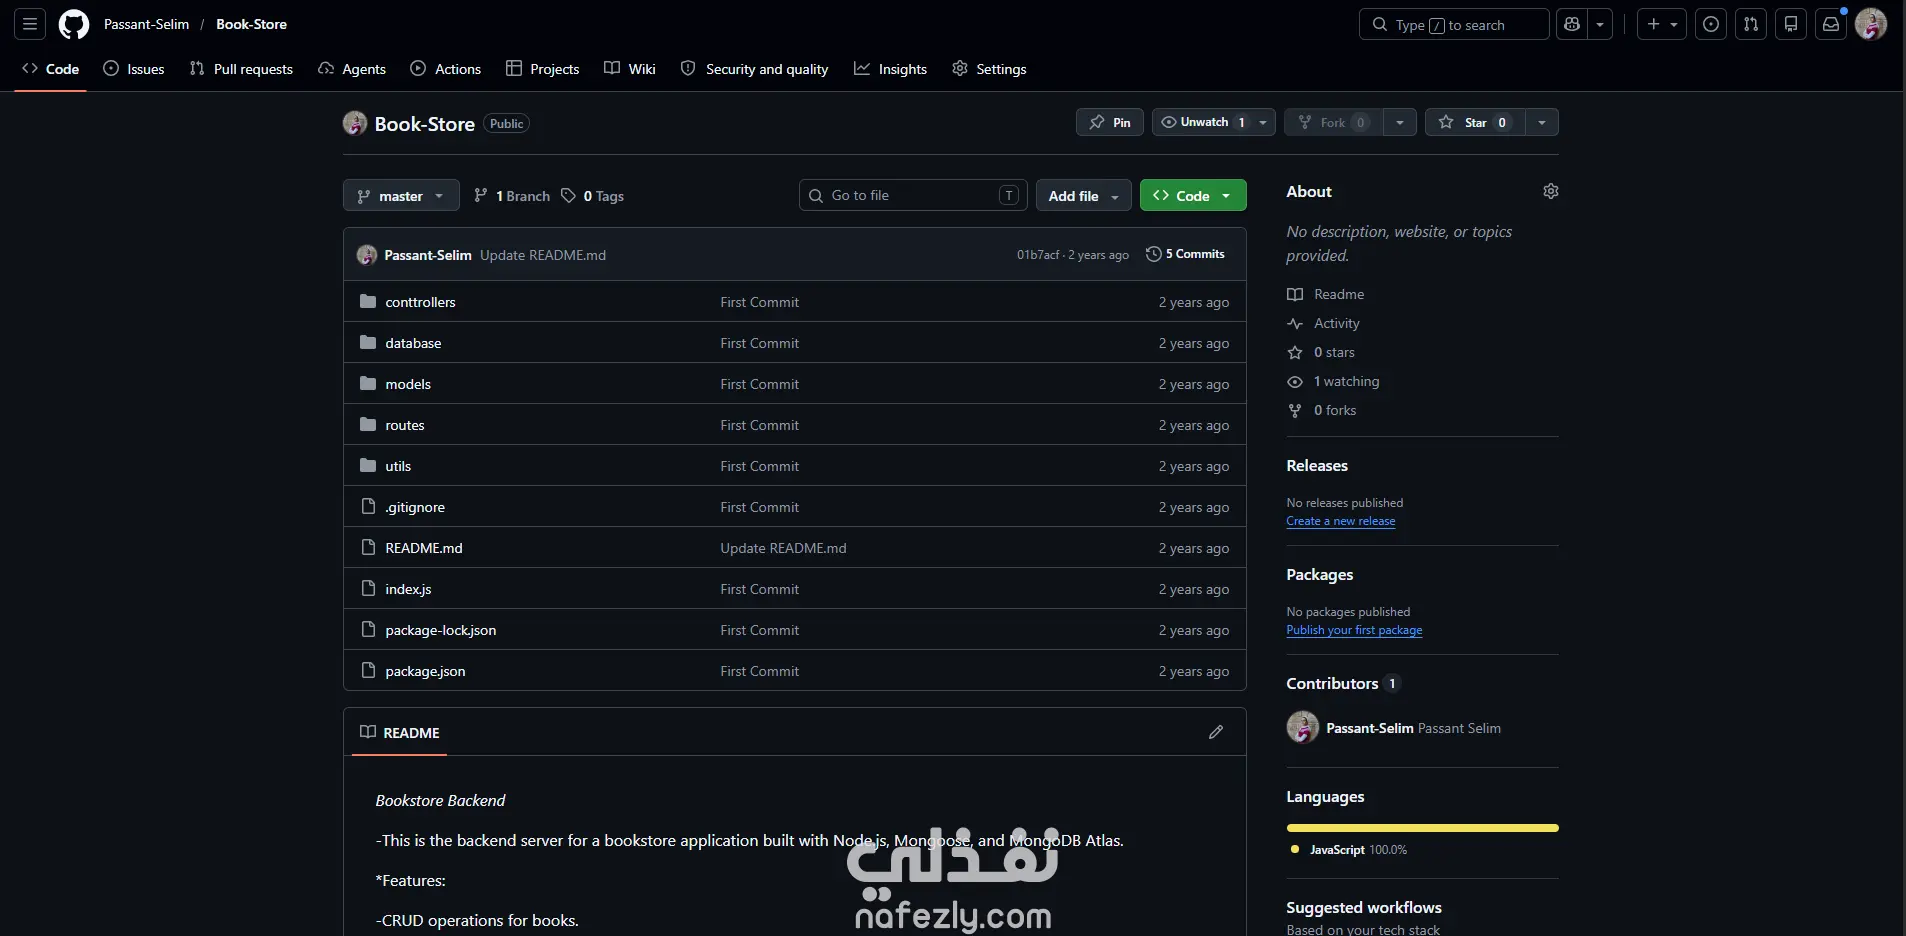Viewport: 1906px width, 936px height.
Task: Expand the Star lists dropdown arrow
Action: [x=1542, y=122]
